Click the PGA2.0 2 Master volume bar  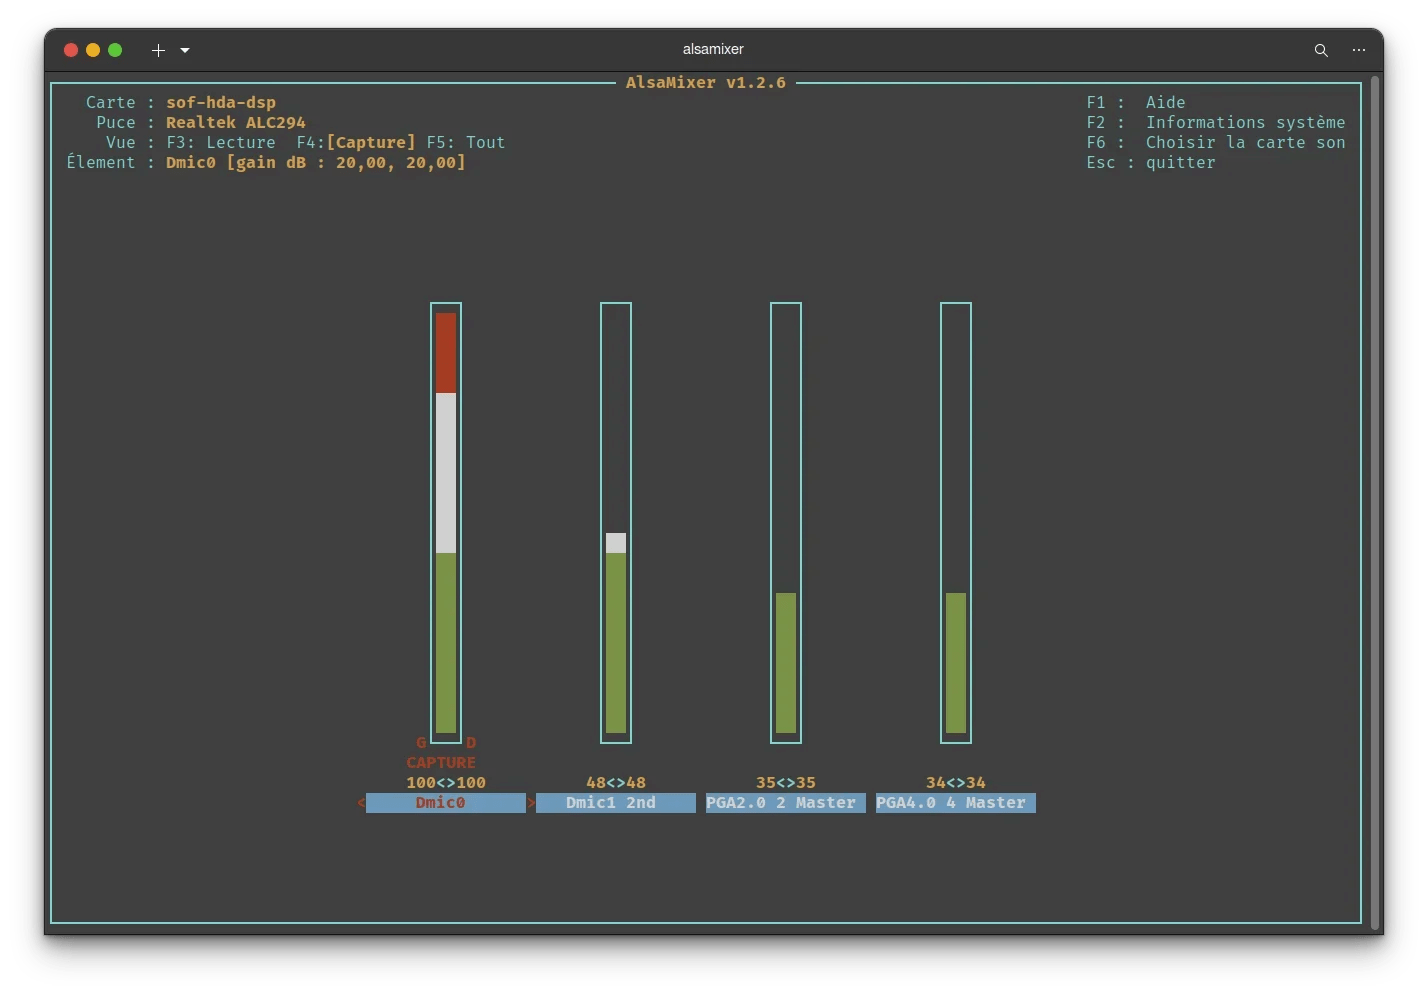point(786,523)
